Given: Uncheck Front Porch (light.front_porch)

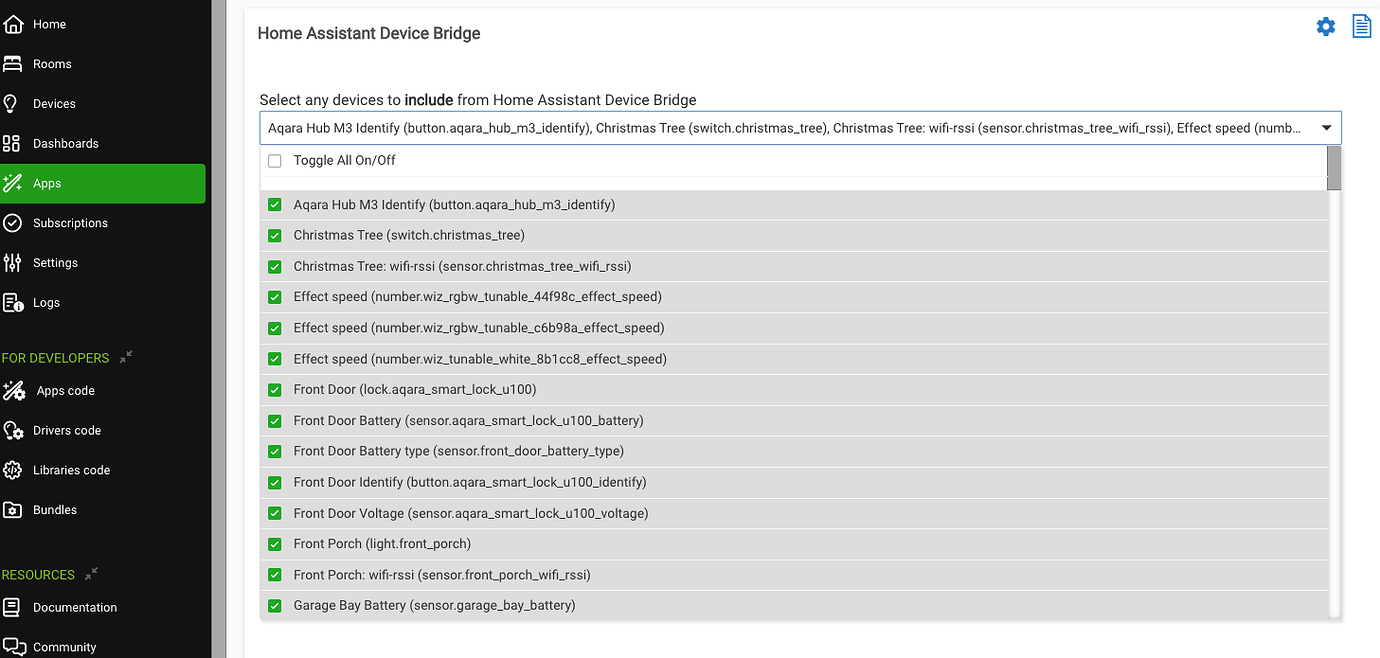Looking at the screenshot, I should [x=275, y=543].
